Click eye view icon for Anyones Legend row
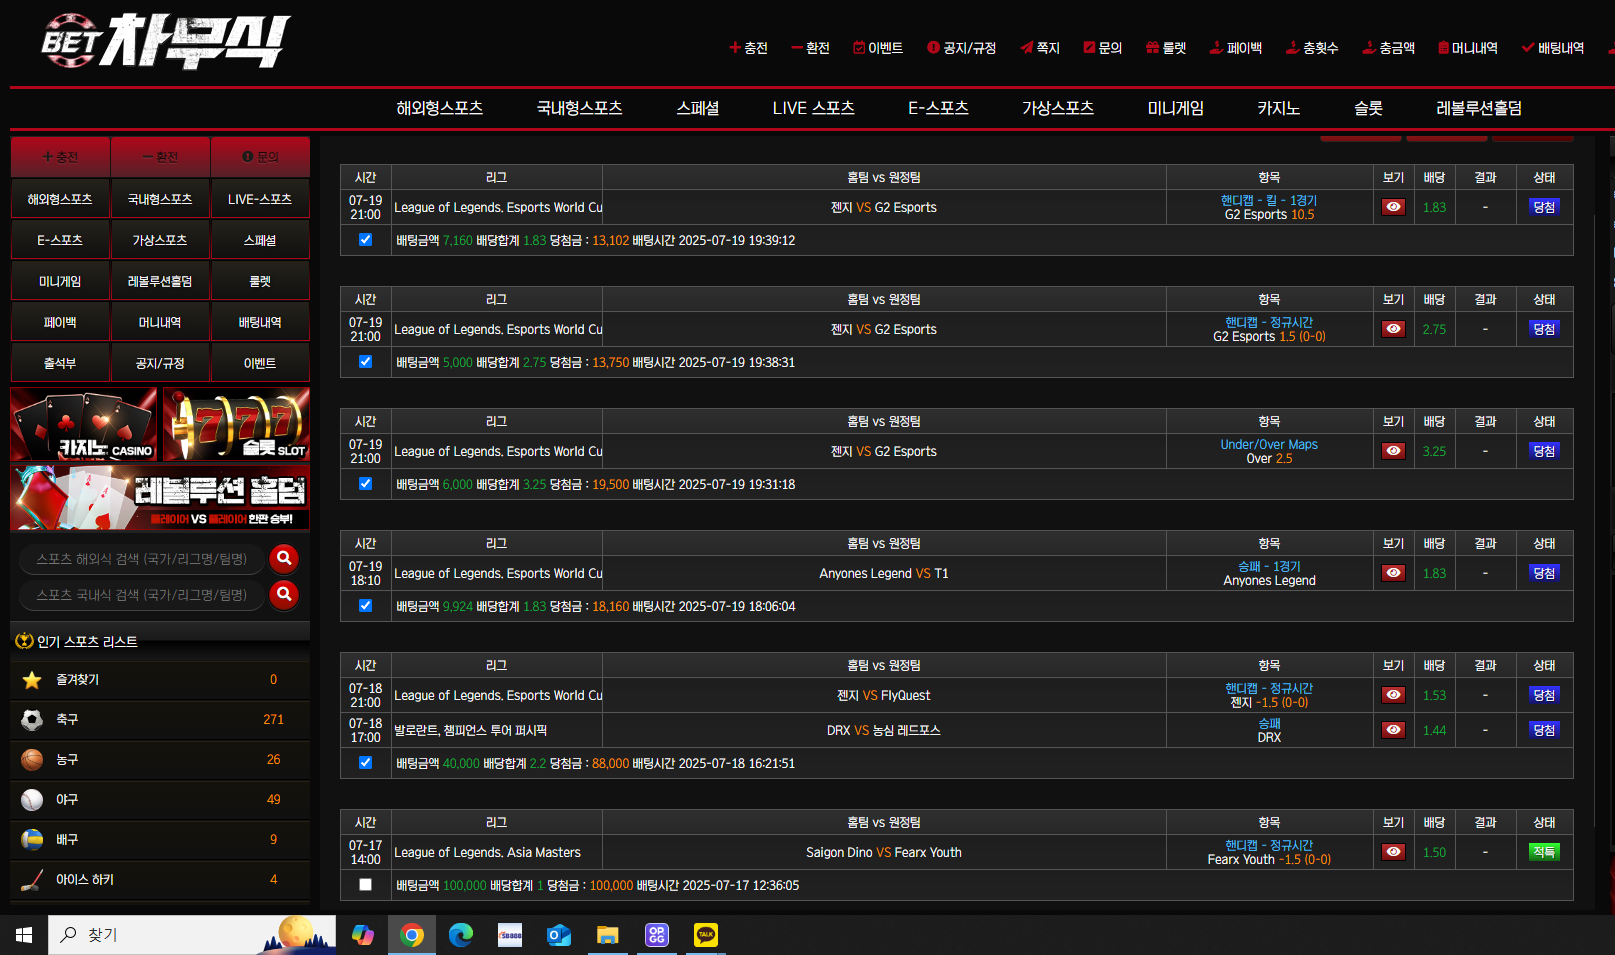Image resolution: width=1615 pixels, height=955 pixels. 1393,573
